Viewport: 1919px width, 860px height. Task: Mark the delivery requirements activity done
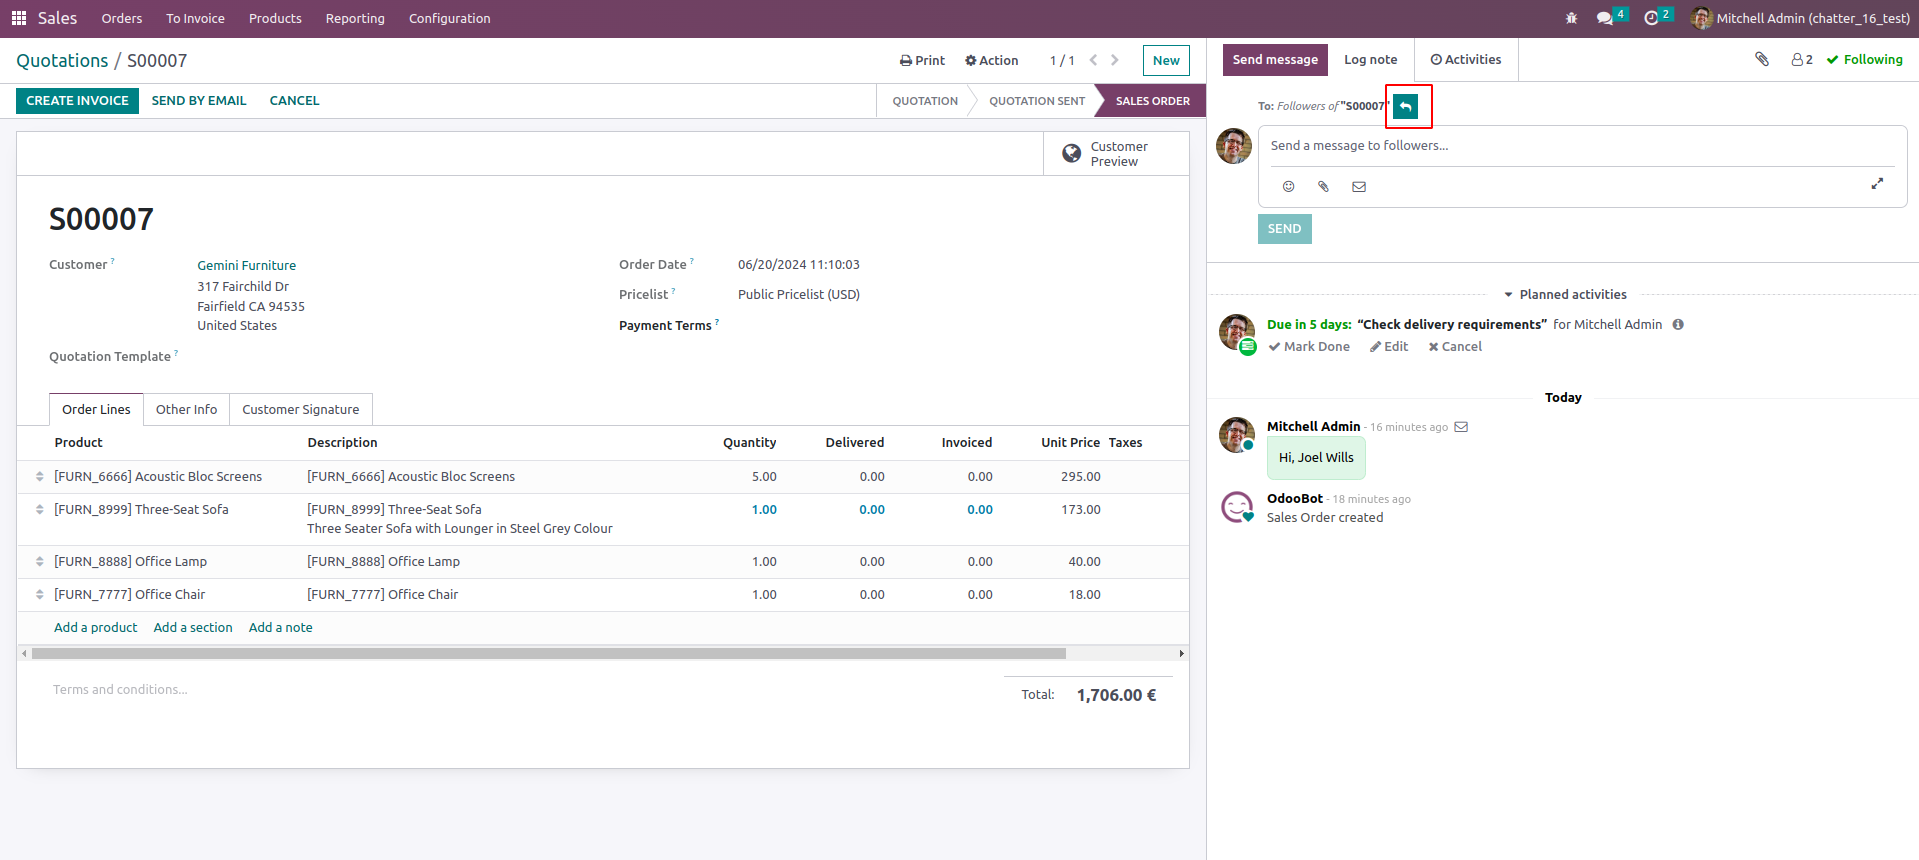1309,347
